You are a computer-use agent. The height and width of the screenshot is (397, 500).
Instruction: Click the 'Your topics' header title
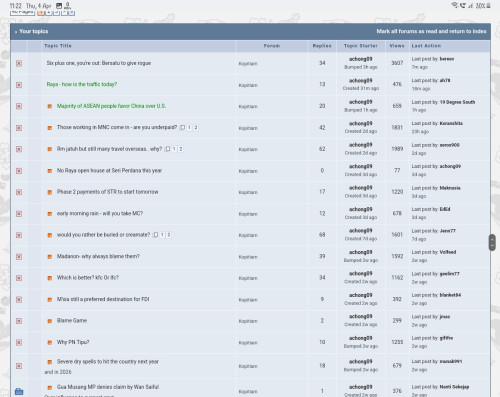point(34,31)
